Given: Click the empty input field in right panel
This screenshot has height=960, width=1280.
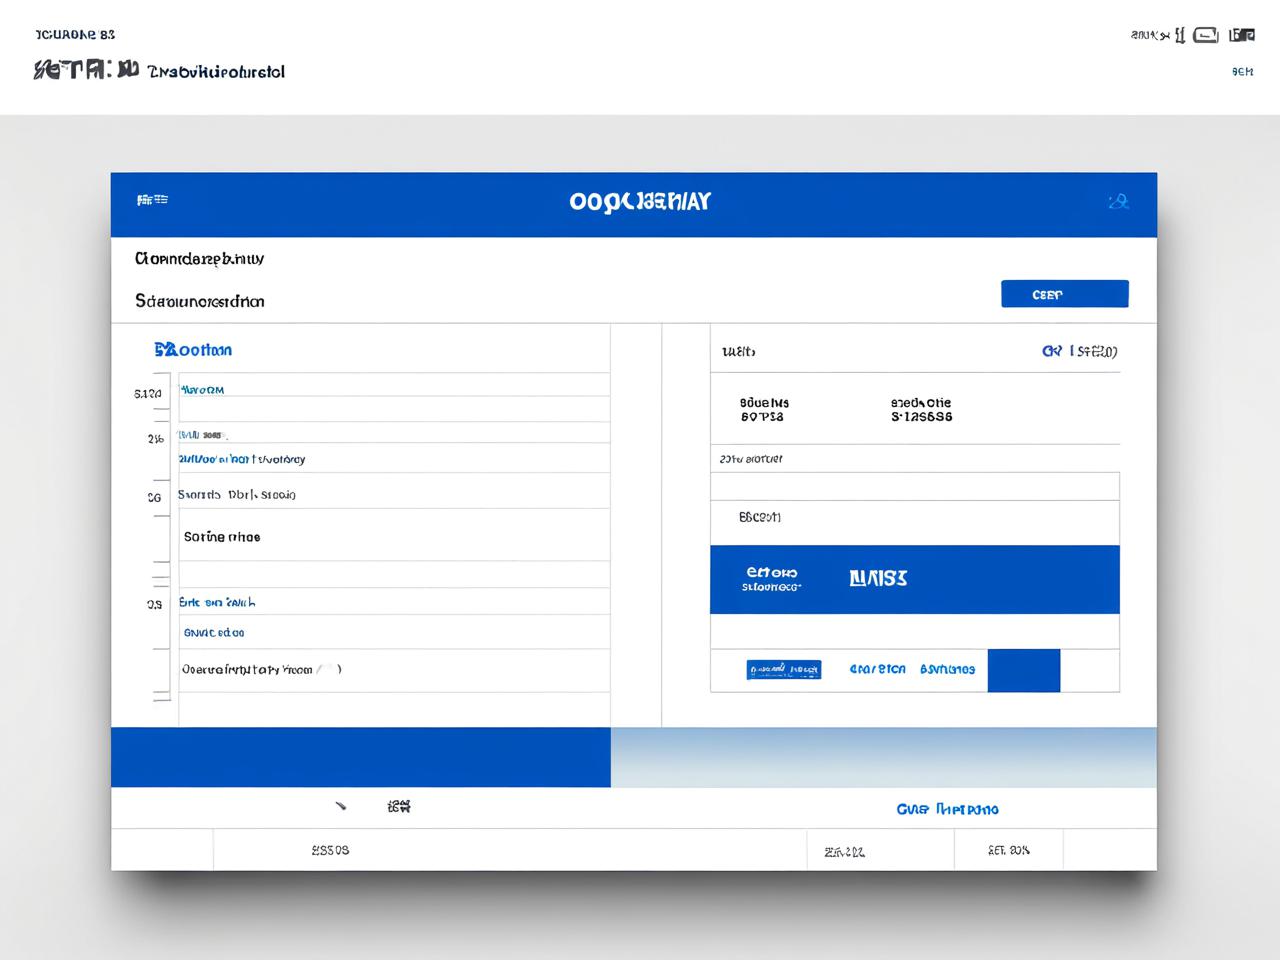Looking at the screenshot, I should 914,486.
